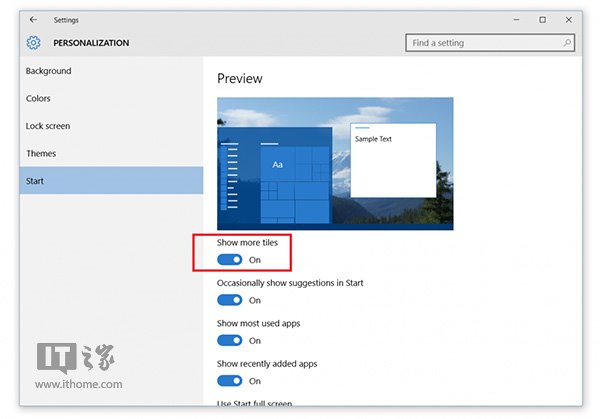The width and height of the screenshot is (600, 419).
Task: Close the Settings window
Action: pos(569,19)
